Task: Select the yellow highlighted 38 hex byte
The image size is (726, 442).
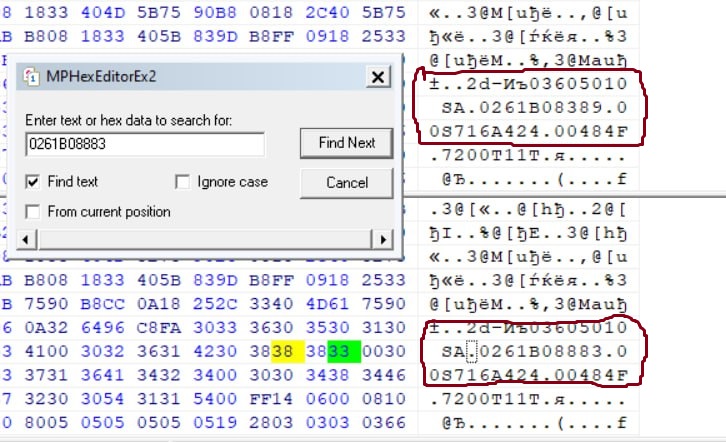Action: point(282,352)
